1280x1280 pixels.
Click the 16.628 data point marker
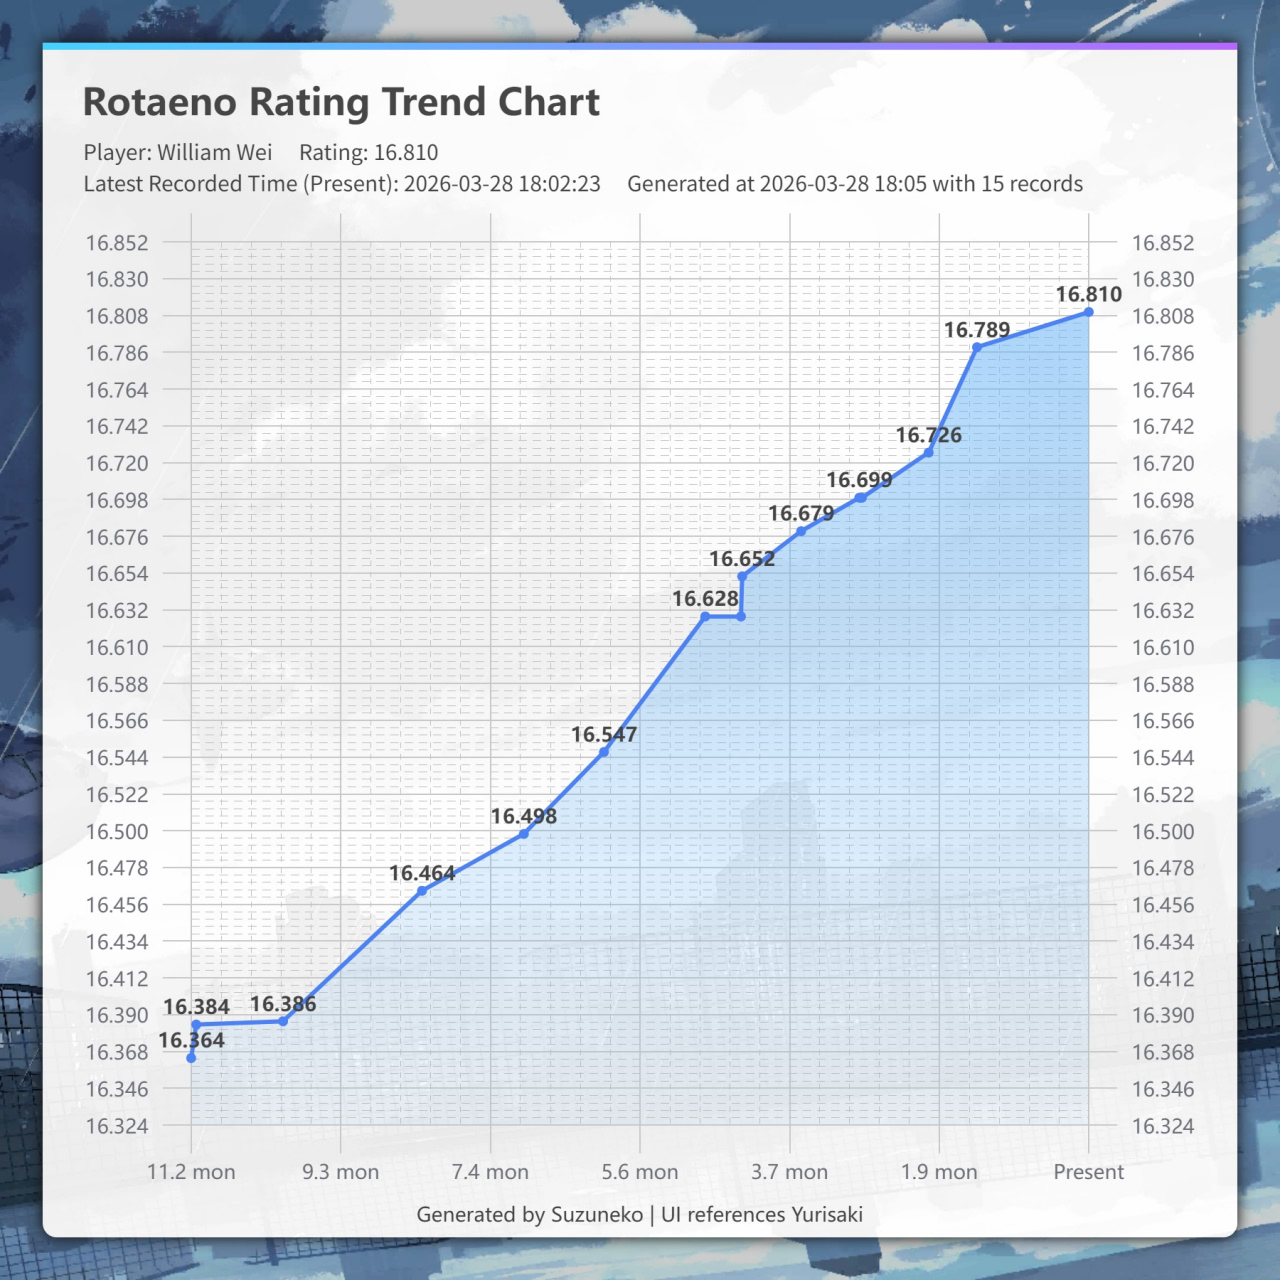(x=705, y=617)
